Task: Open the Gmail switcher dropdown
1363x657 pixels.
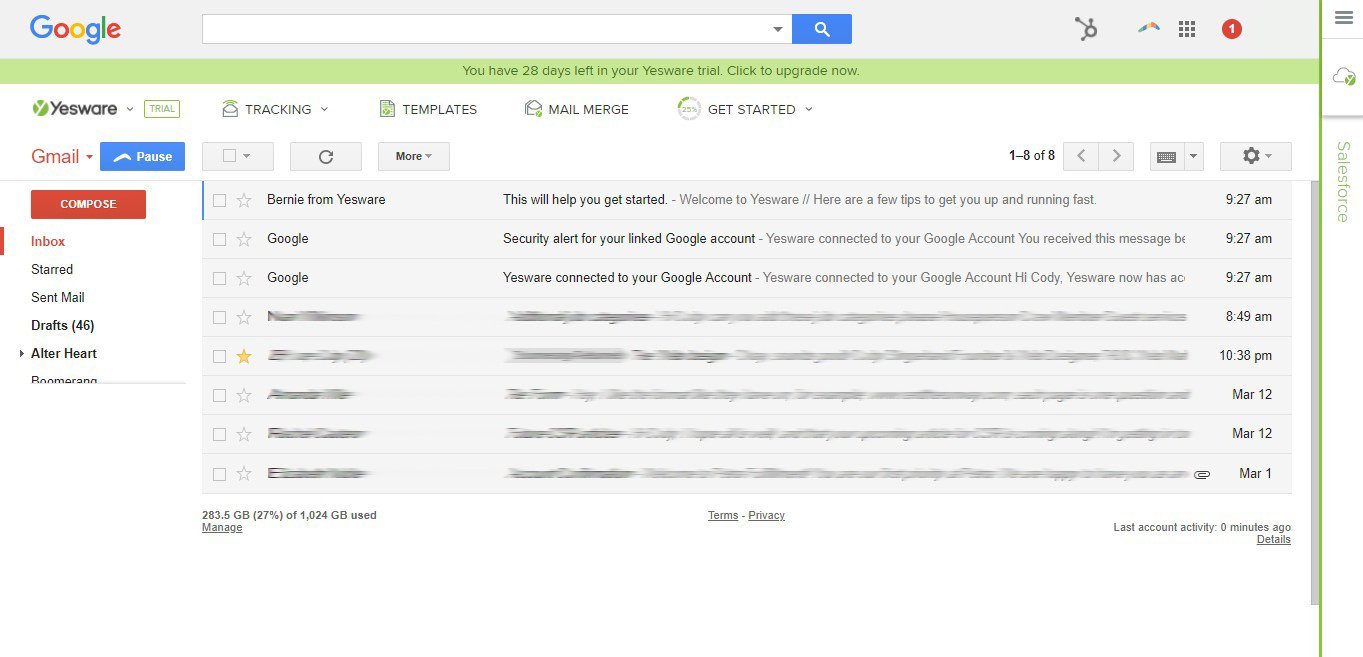Action: (x=62, y=157)
